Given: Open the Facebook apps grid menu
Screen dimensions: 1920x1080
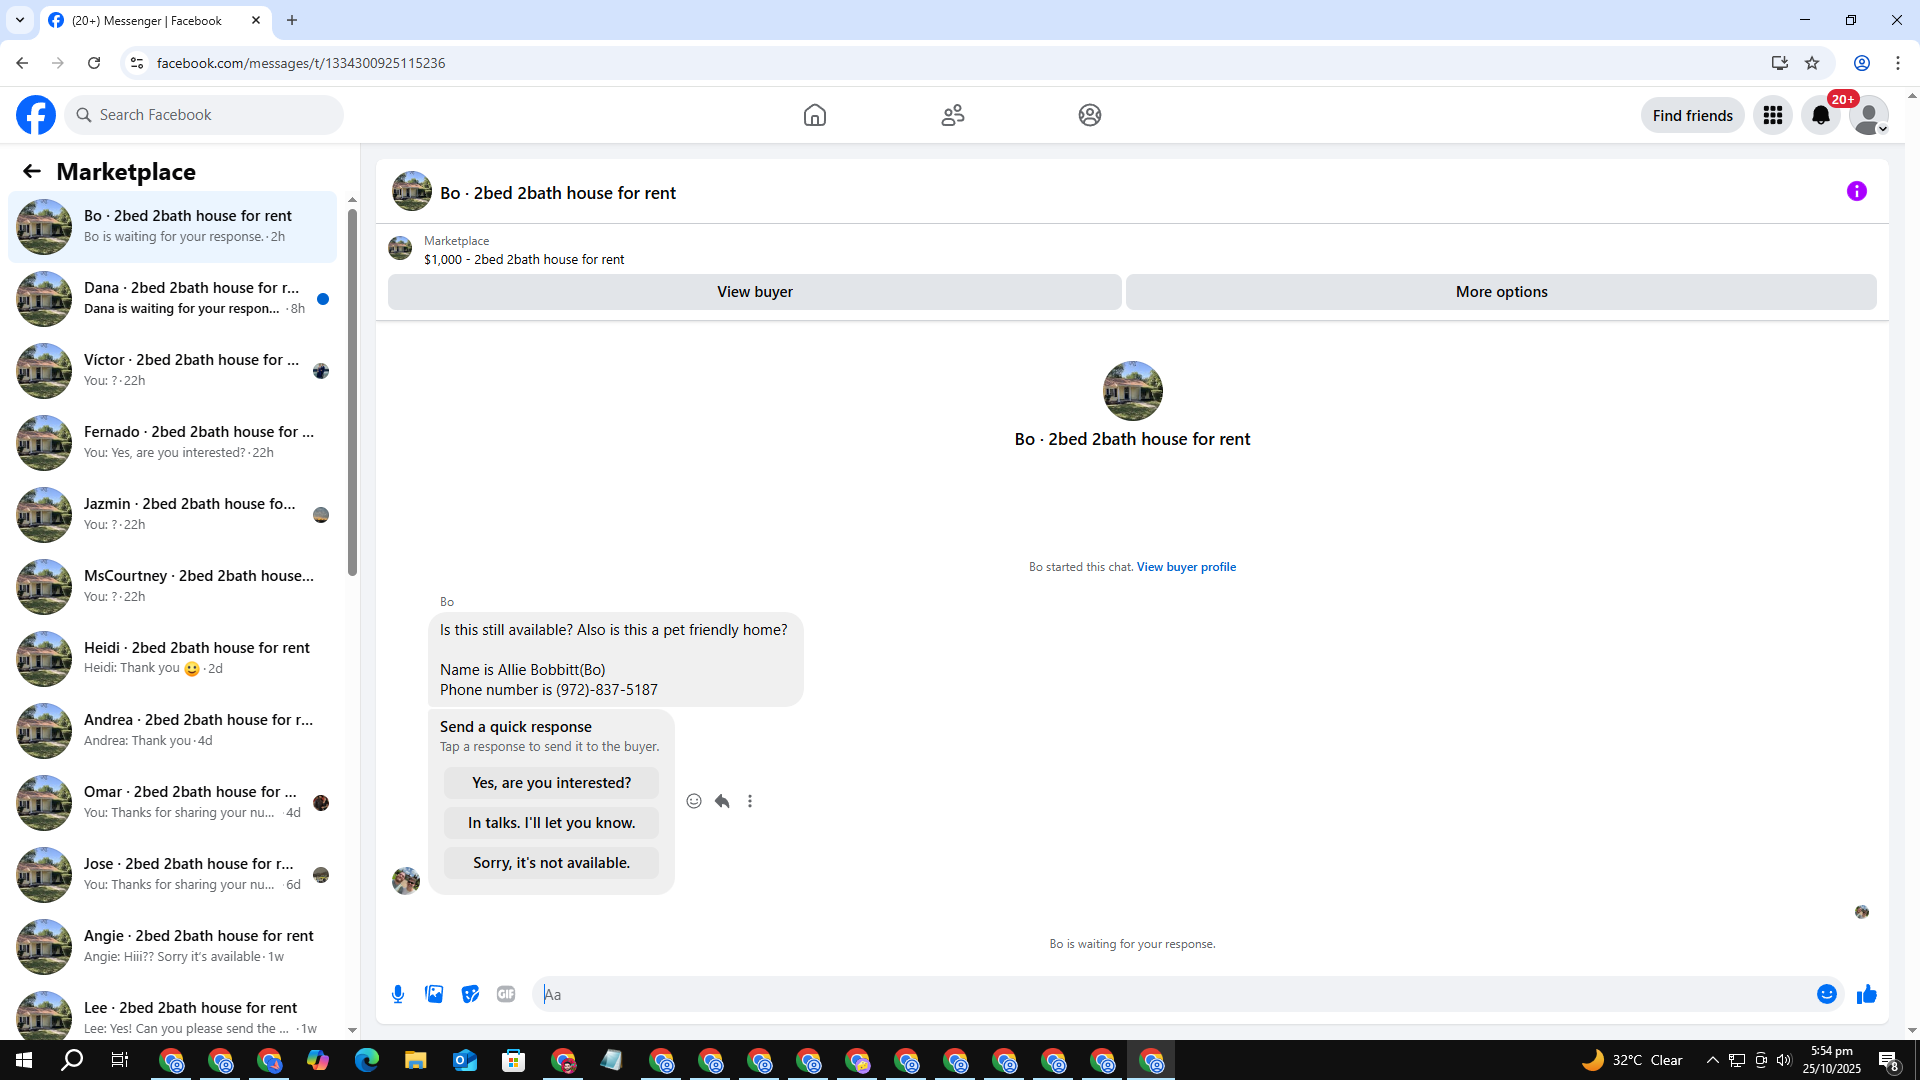Looking at the screenshot, I should click(1772, 115).
